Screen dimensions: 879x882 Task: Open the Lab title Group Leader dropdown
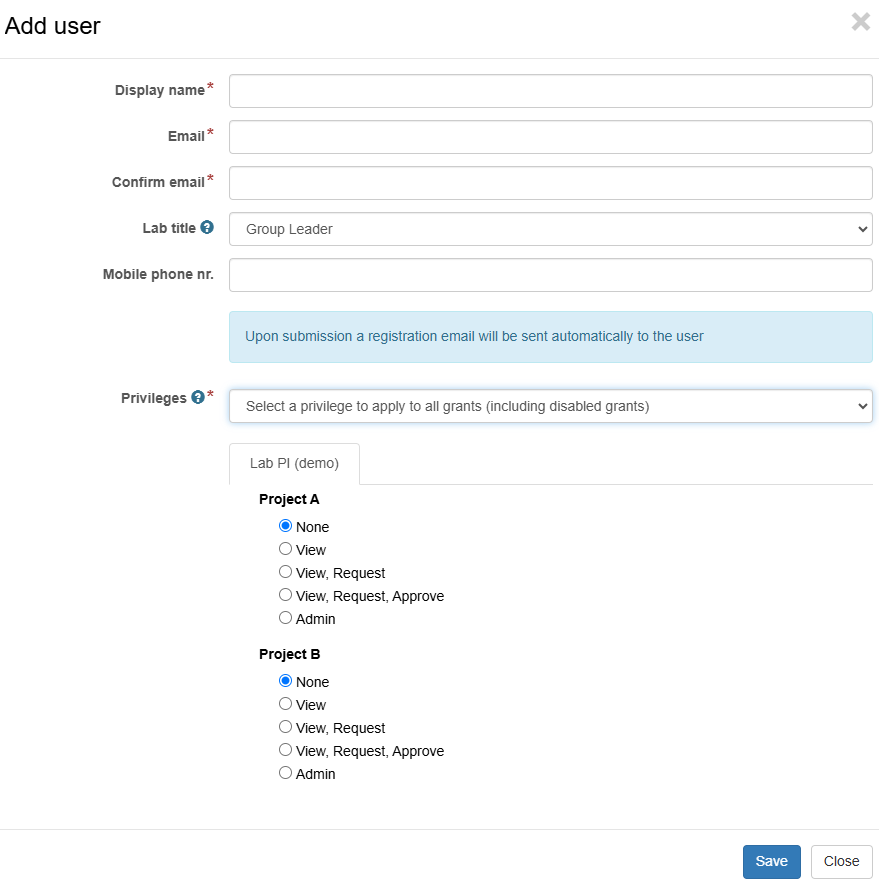(x=551, y=229)
